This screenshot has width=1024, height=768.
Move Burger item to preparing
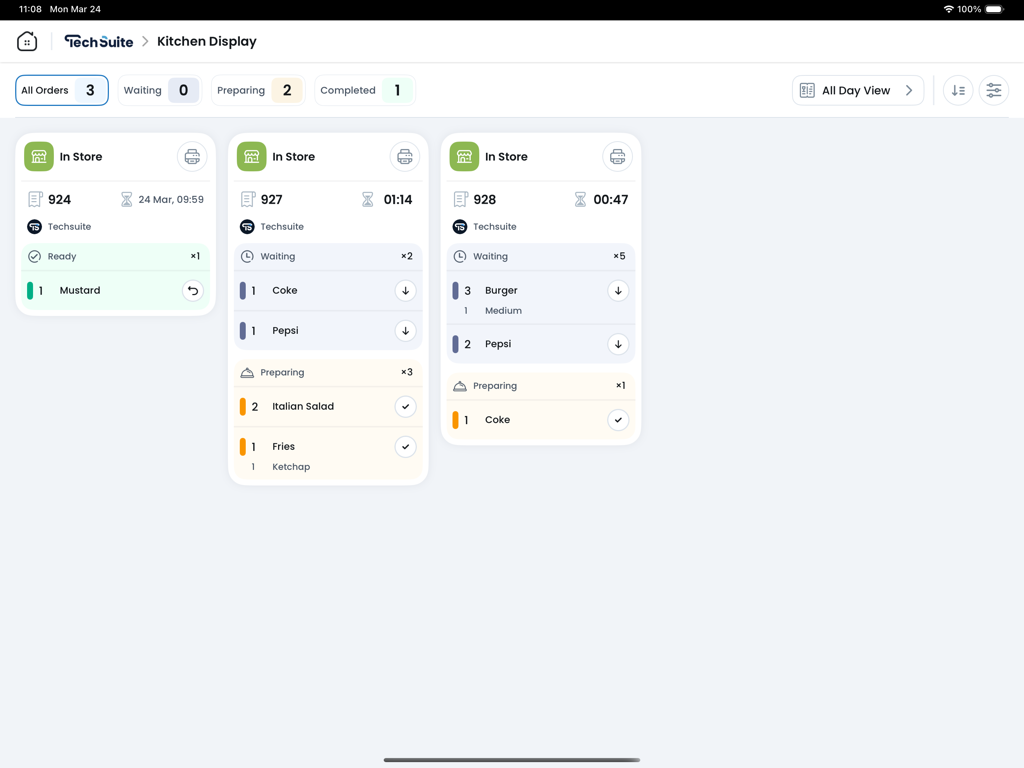618,291
